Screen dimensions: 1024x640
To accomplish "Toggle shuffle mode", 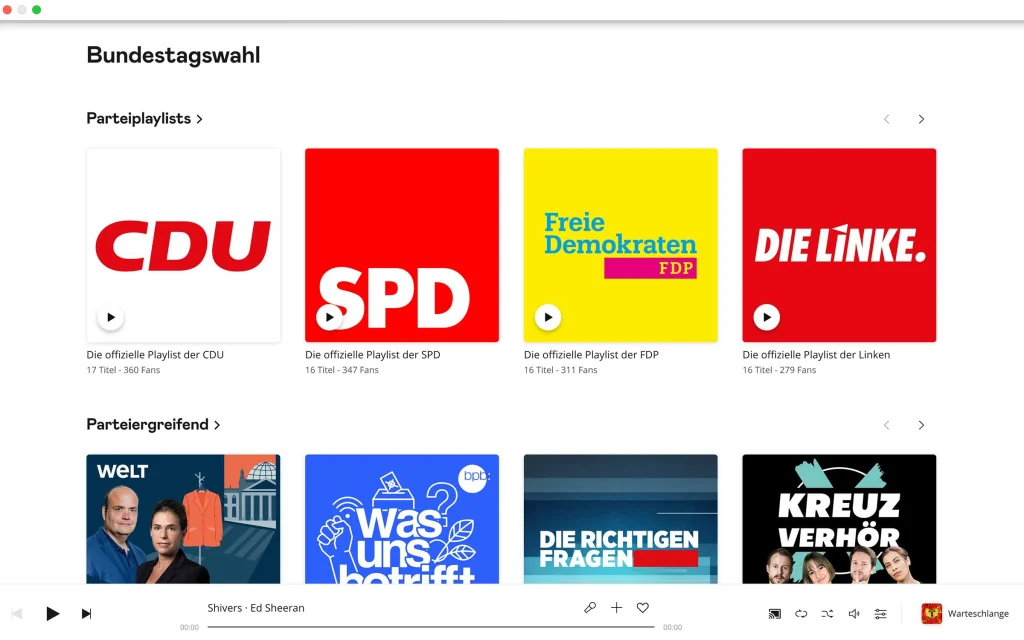I will coord(827,614).
